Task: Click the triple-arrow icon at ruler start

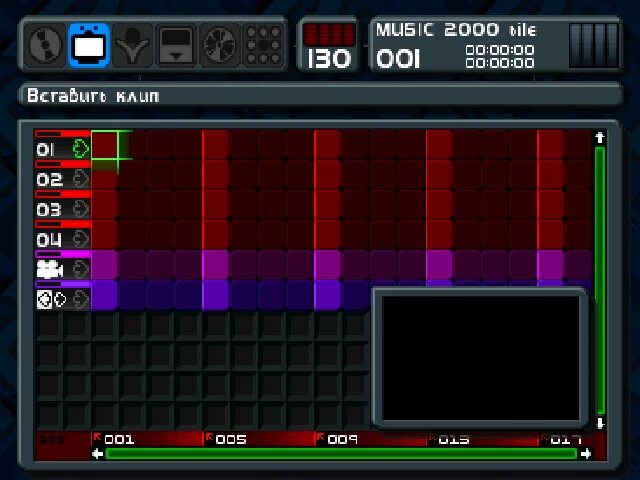Action: 52,440
